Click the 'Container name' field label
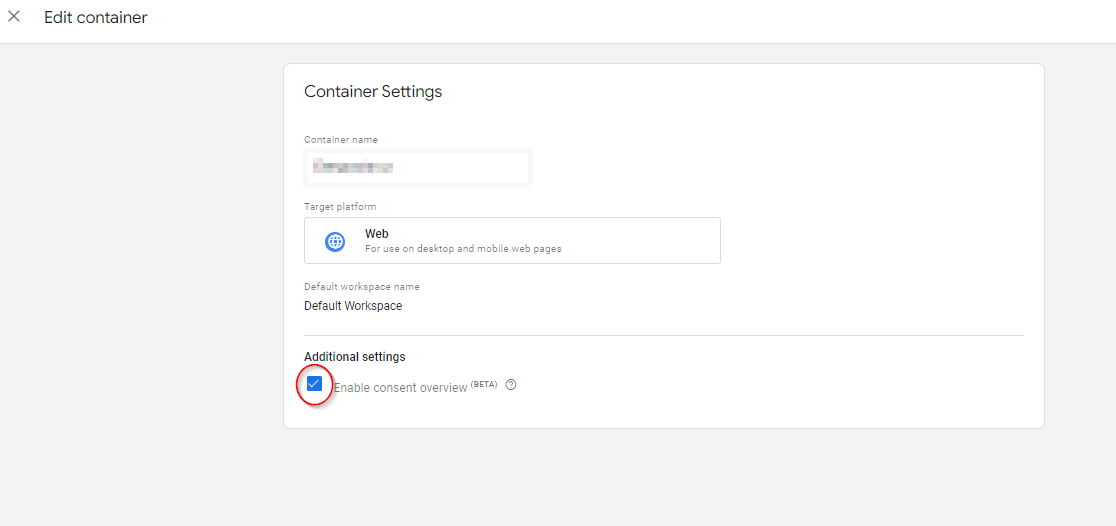Image resolution: width=1116 pixels, height=526 pixels. pyautogui.click(x=341, y=140)
